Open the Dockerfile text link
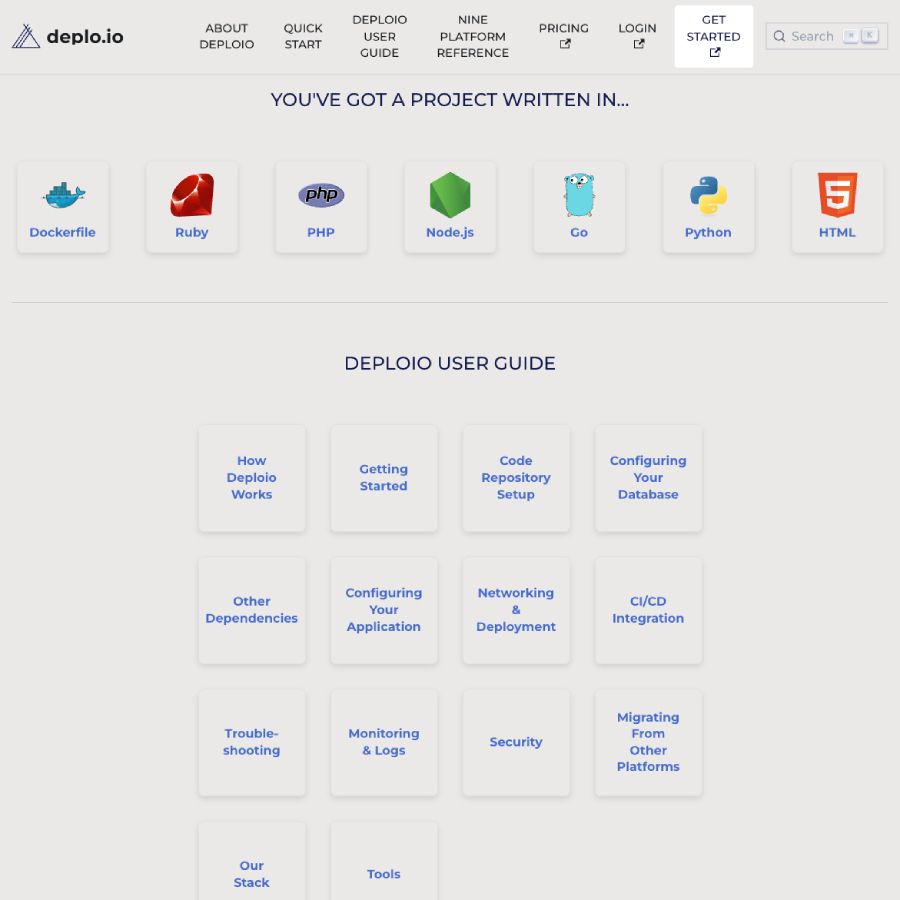 coord(63,232)
